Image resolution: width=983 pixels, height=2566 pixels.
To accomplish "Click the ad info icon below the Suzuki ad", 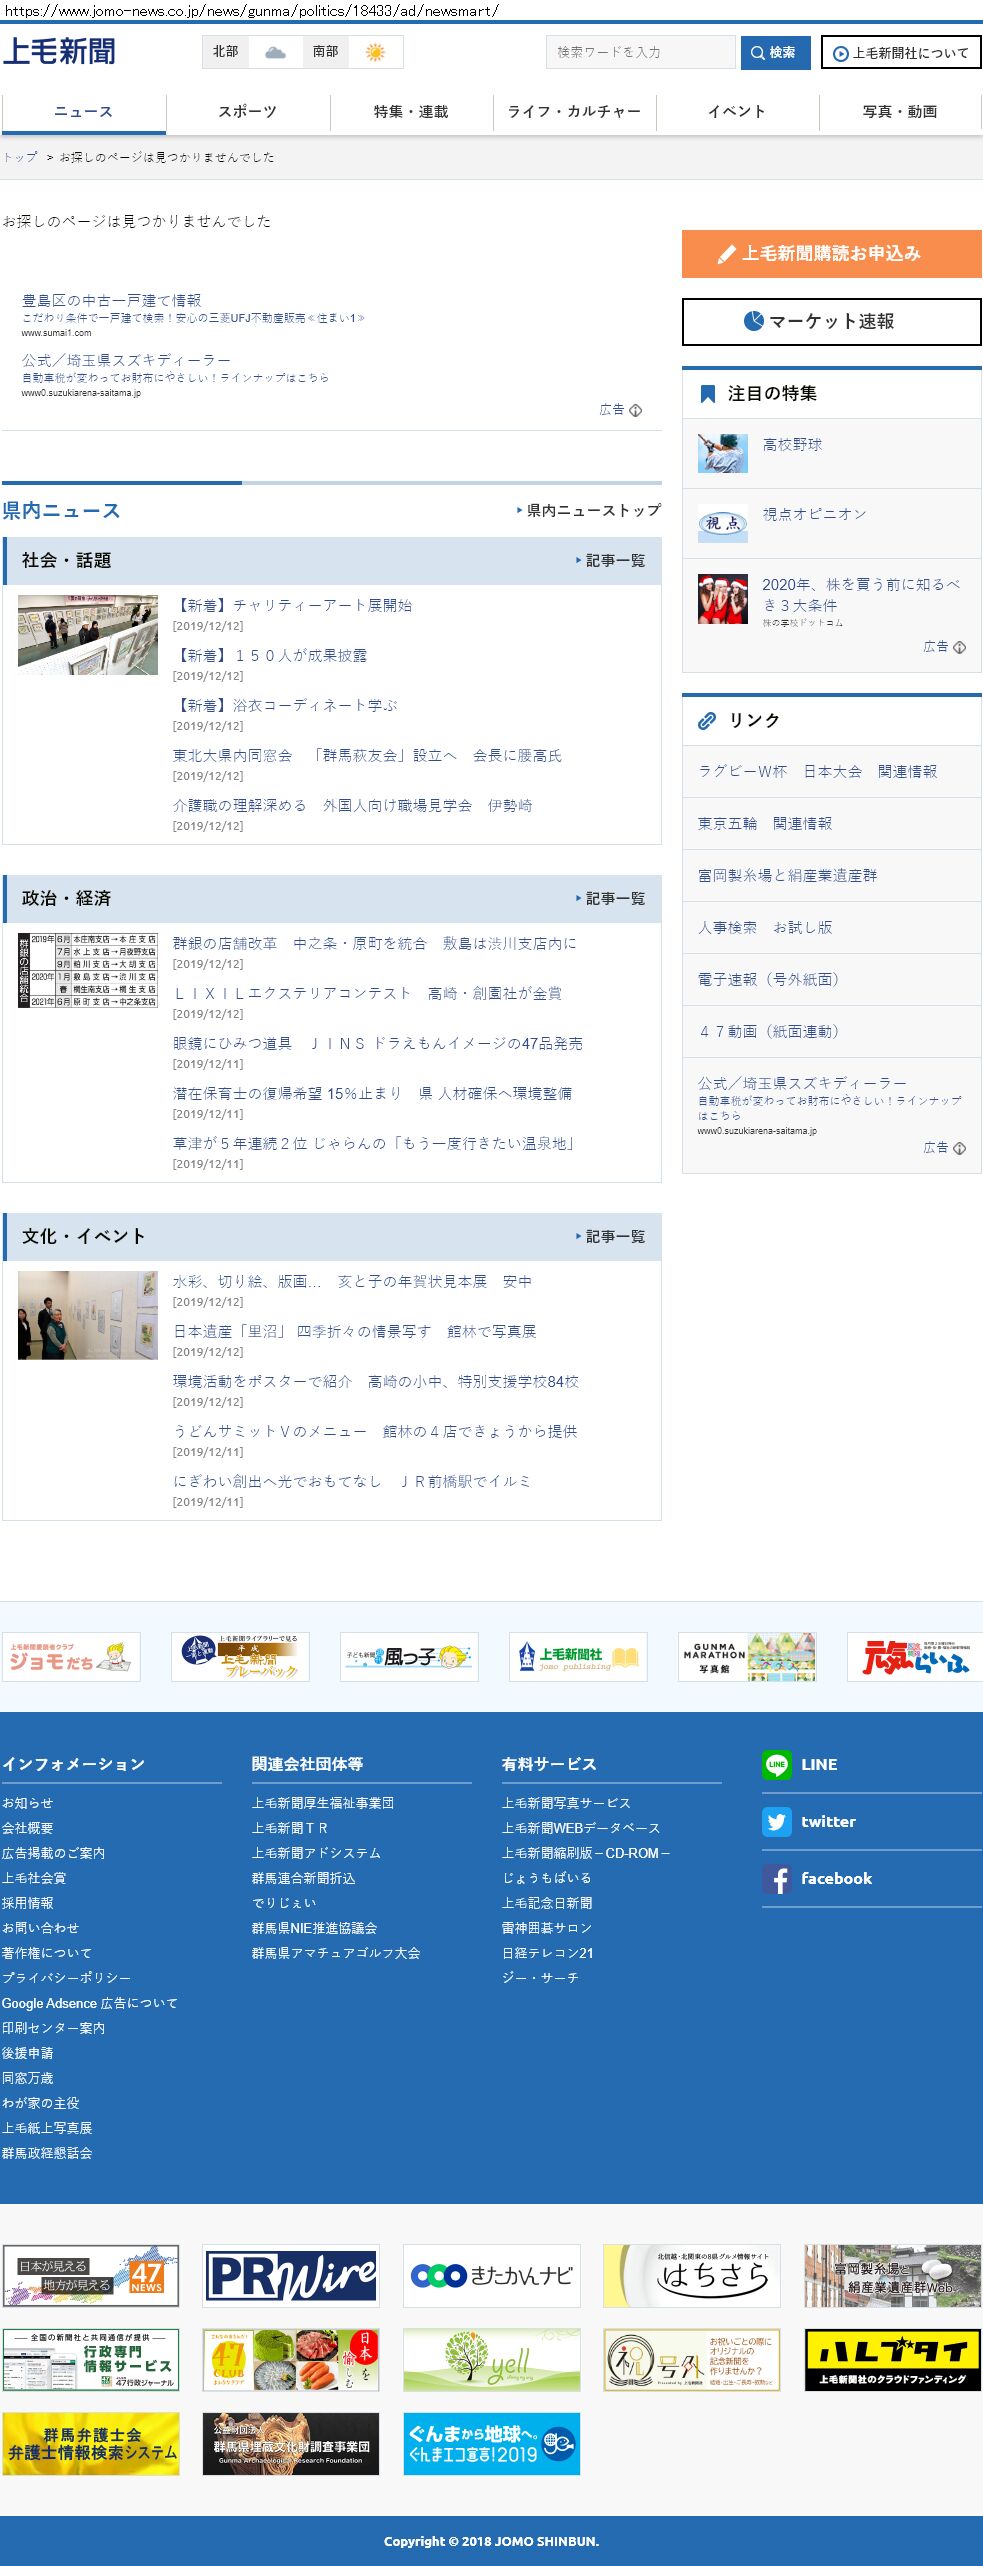I will (635, 410).
